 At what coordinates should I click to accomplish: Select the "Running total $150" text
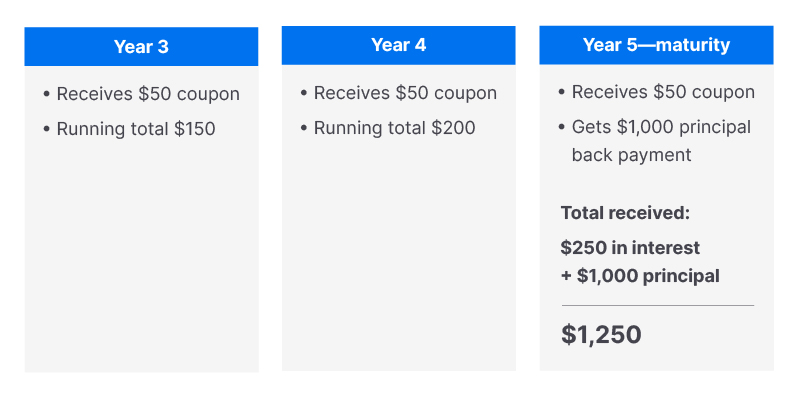[x=136, y=129]
